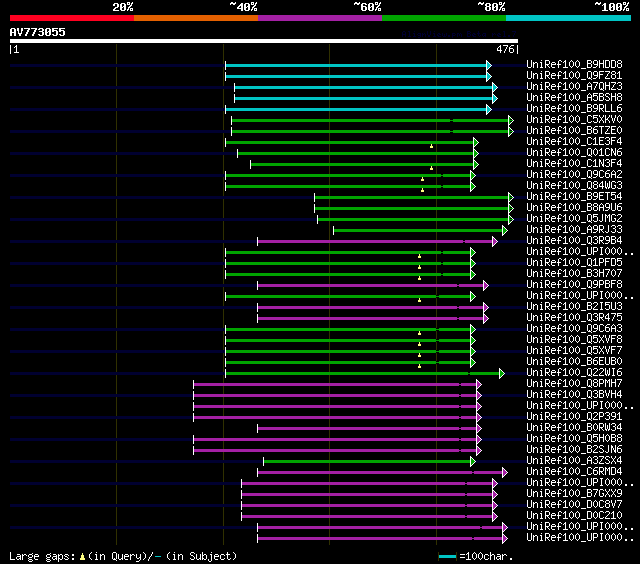Open the UniRef100_B9RLL6 hit label
The height and width of the screenshot is (564, 640).
click(574, 109)
